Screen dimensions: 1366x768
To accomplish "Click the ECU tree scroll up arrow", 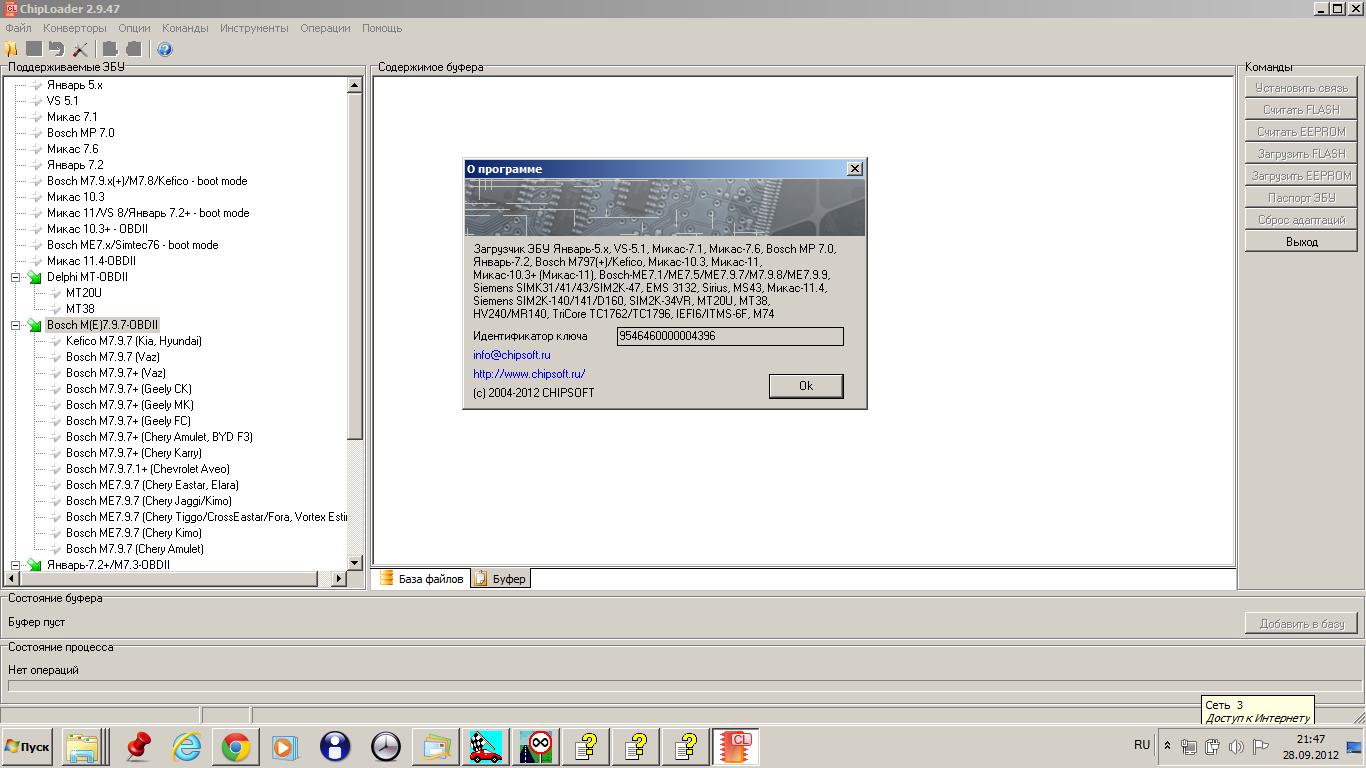I will 354,86.
